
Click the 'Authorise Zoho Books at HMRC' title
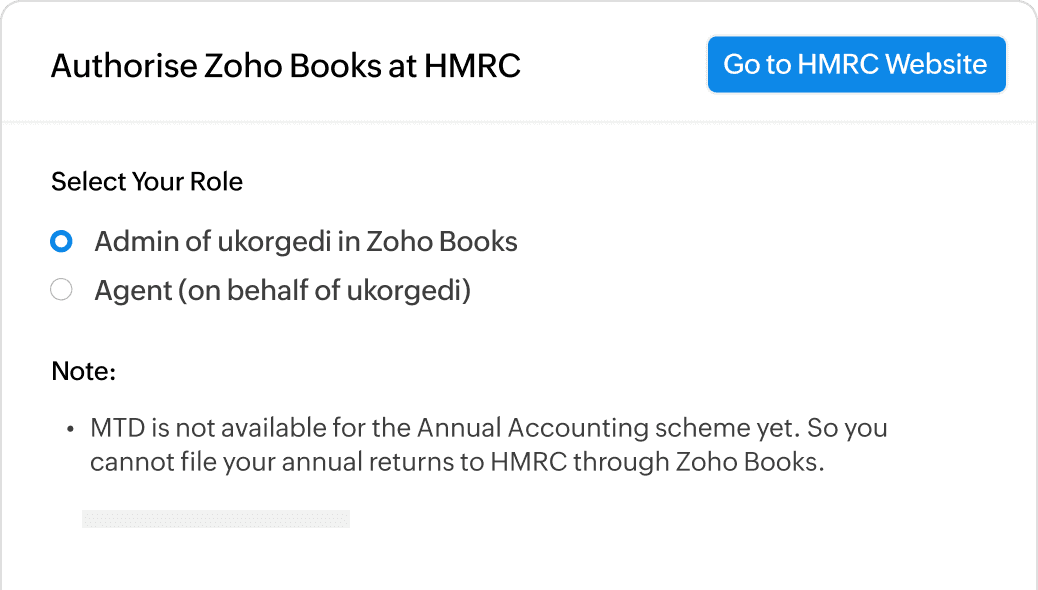285,66
